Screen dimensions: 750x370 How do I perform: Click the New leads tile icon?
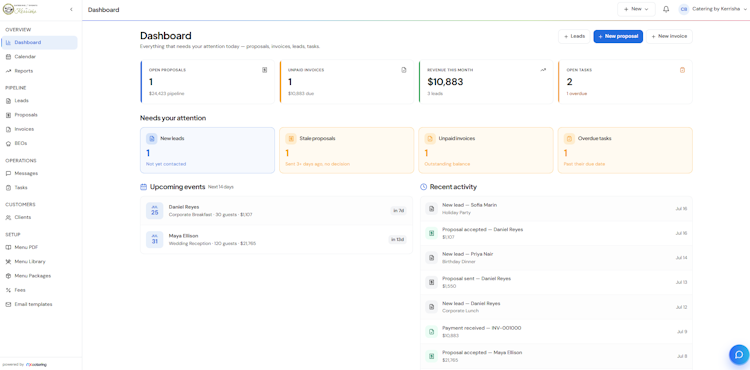point(152,139)
